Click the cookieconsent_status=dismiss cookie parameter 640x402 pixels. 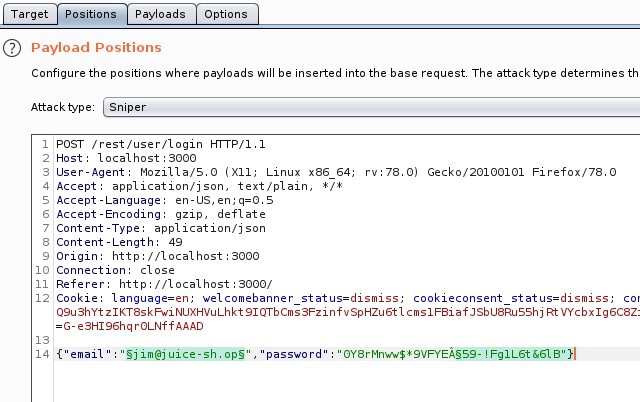[511, 298]
